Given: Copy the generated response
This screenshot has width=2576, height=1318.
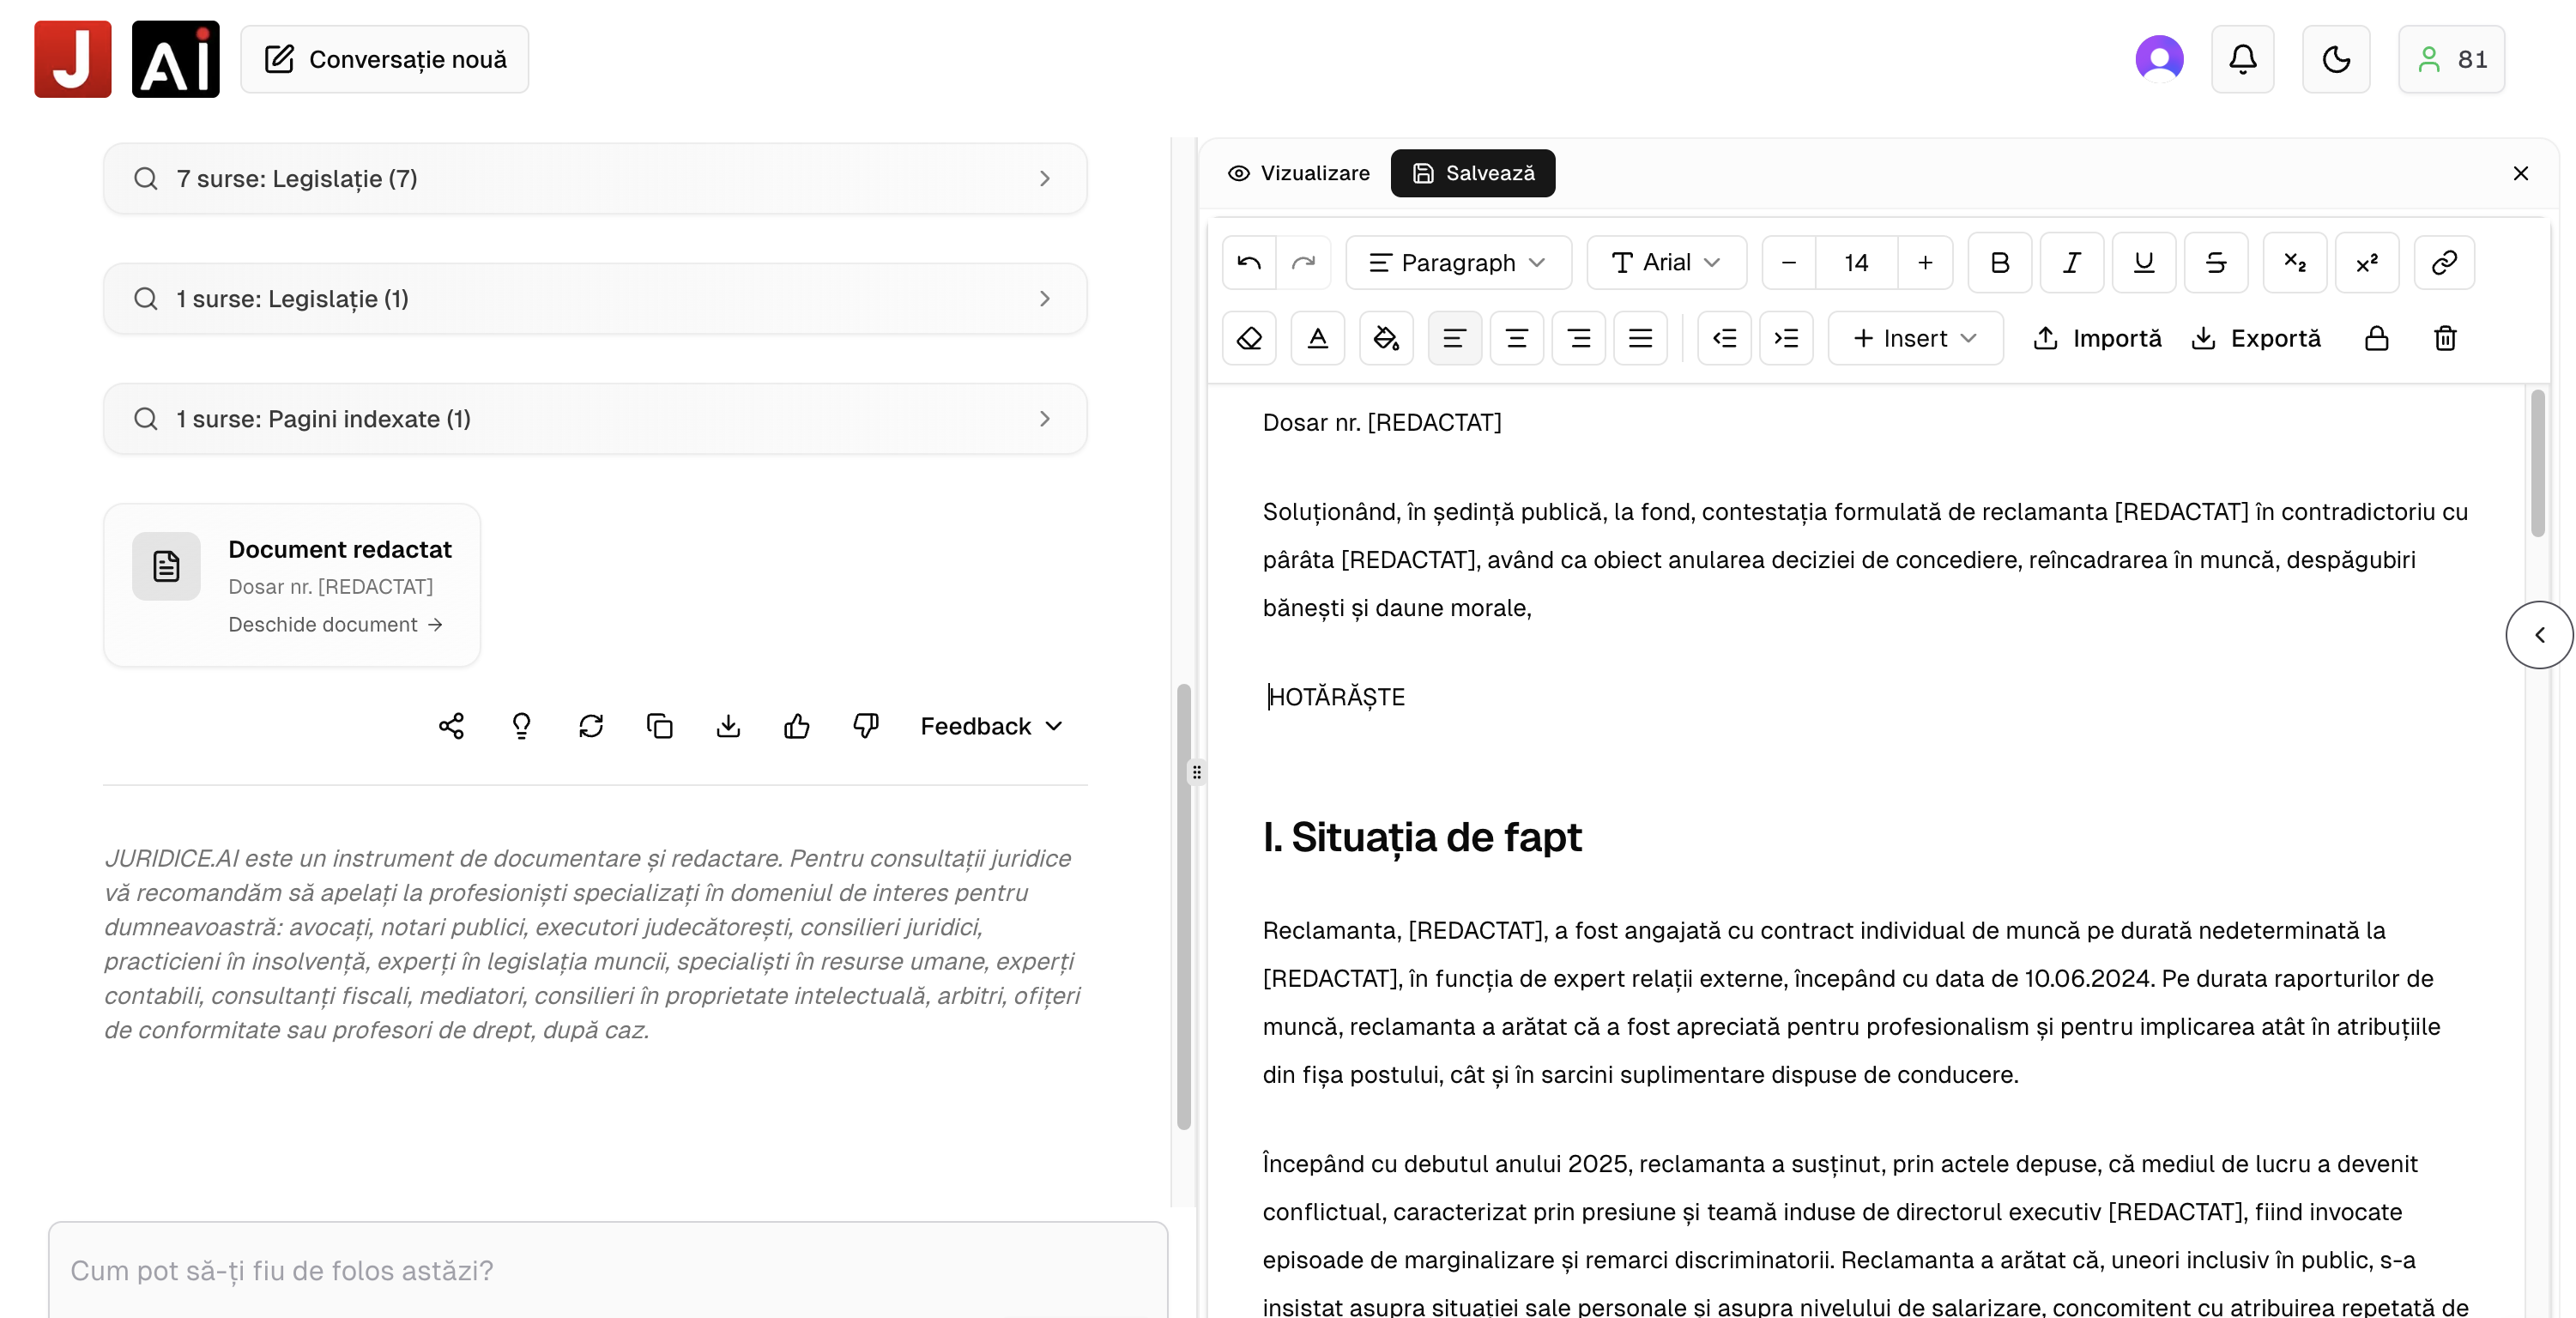Looking at the screenshot, I should [x=659, y=726].
